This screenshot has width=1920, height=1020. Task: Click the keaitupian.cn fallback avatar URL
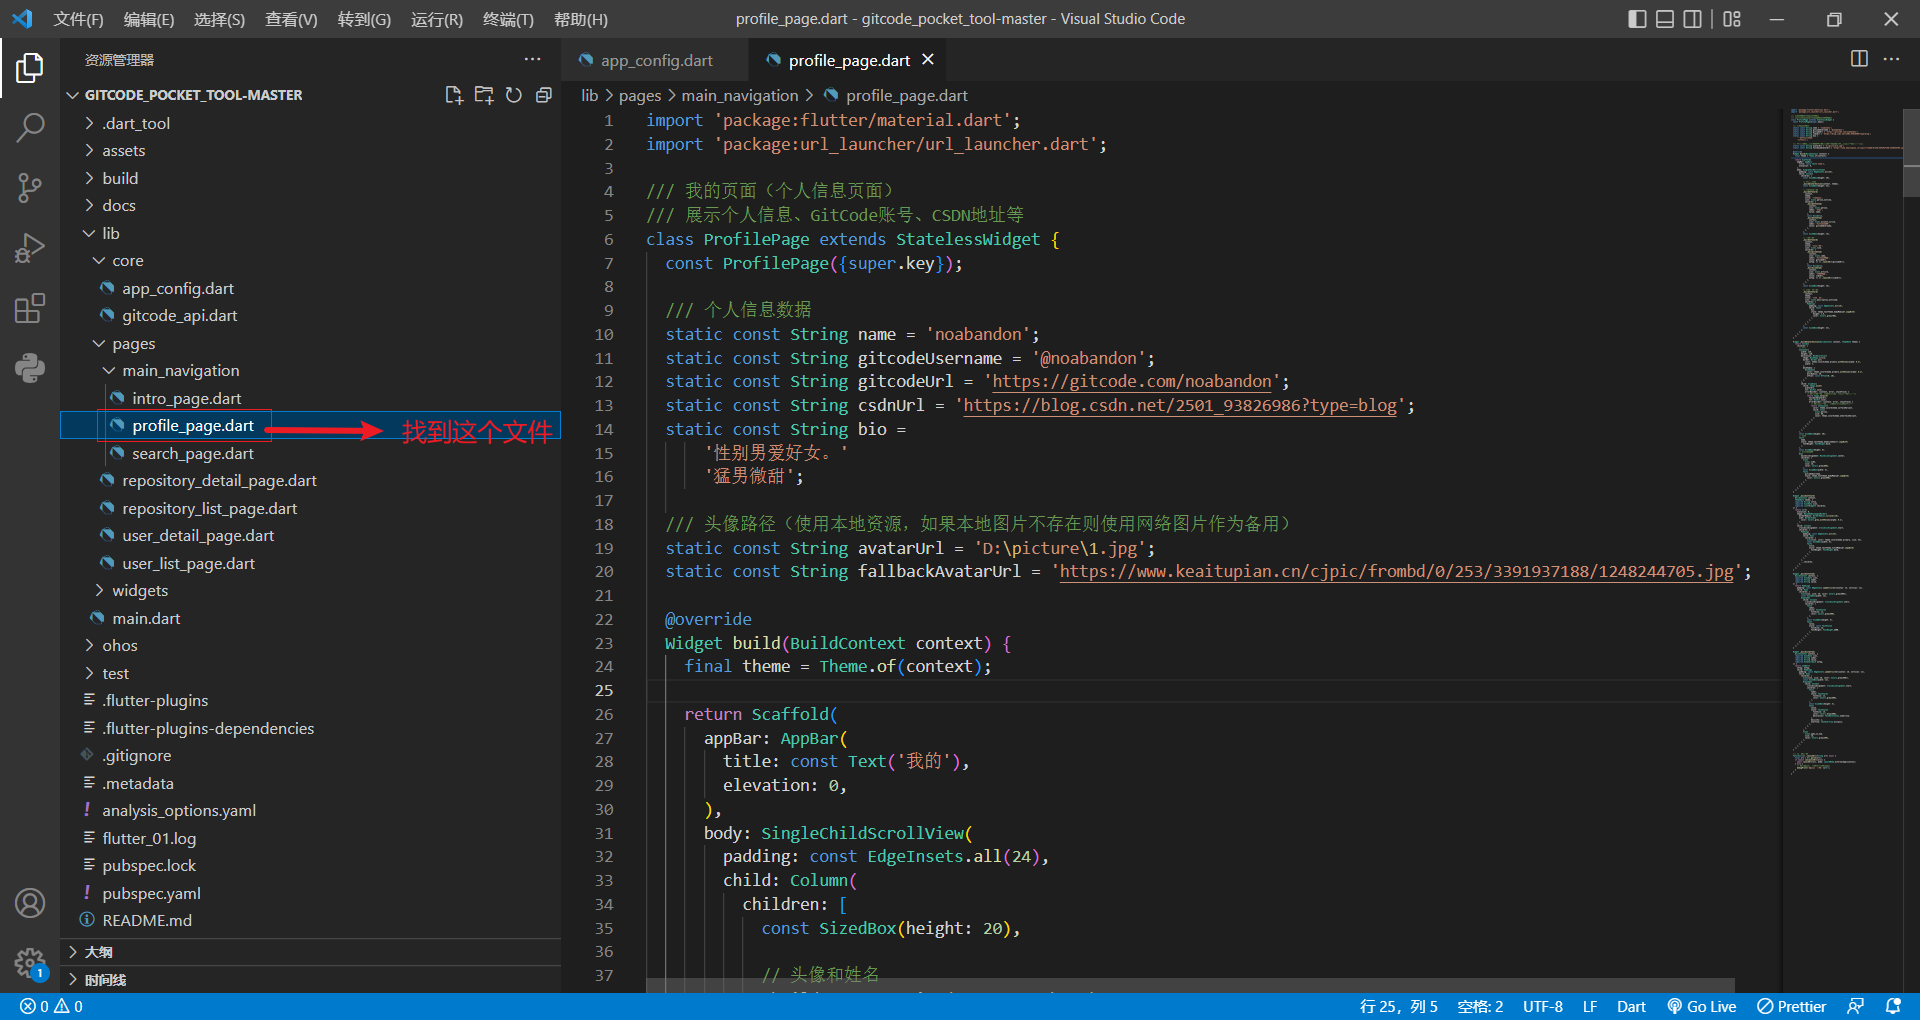(1397, 571)
